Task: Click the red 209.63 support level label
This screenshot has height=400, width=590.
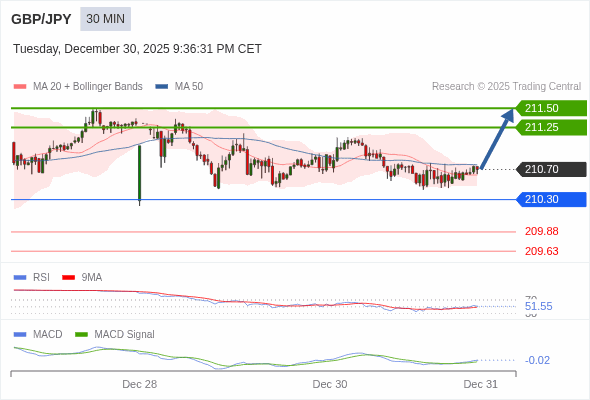Action: click(x=541, y=251)
